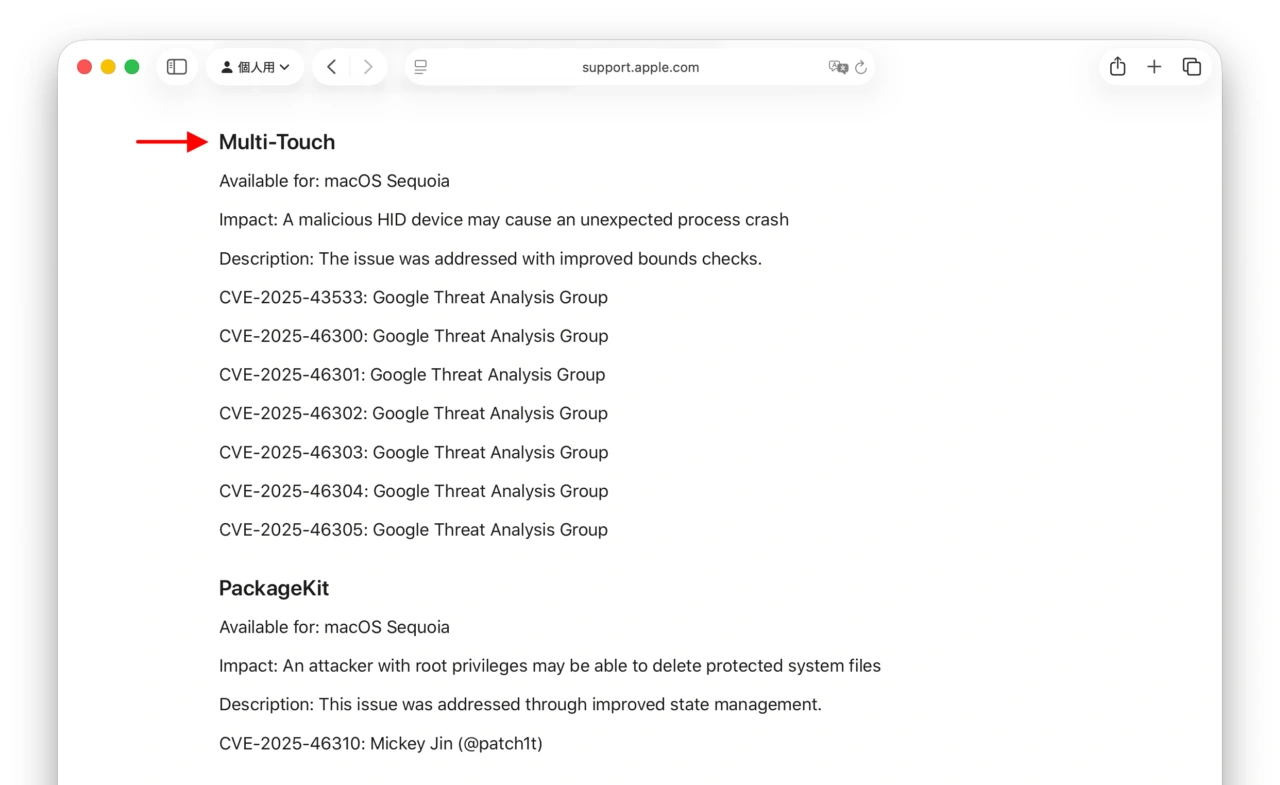Click the Multi-Touch heading
The height and width of the screenshot is (785, 1280).
coord(277,142)
